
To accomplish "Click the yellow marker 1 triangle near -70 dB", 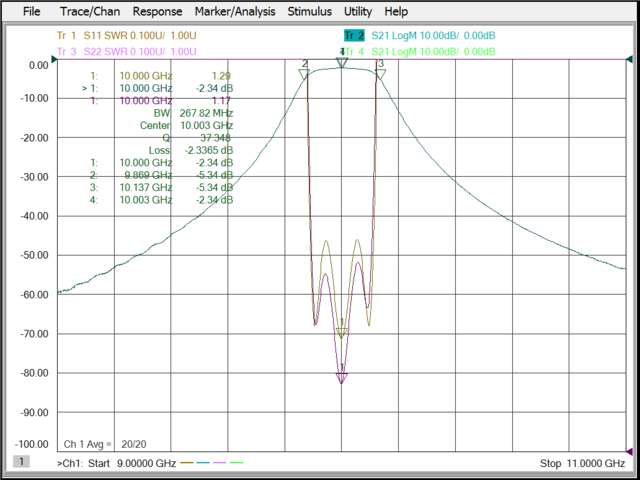I will click(x=342, y=333).
